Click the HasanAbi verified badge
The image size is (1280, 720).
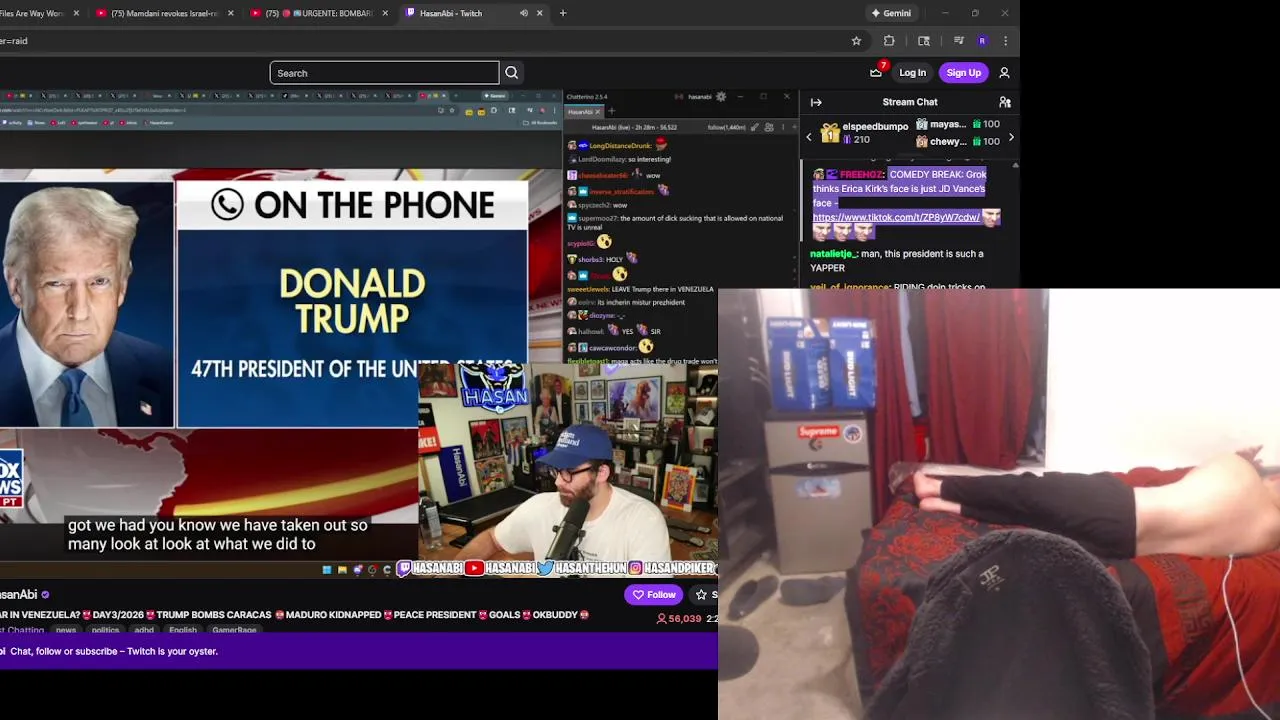[x=45, y=595]
